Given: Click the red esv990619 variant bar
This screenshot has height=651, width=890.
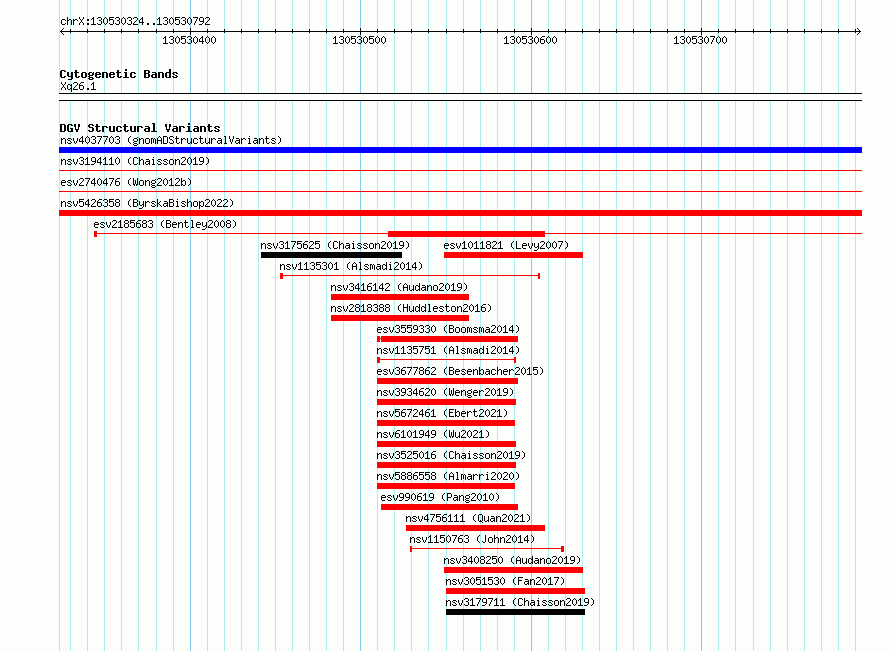Looking at the screenshot, I should 450,507.
